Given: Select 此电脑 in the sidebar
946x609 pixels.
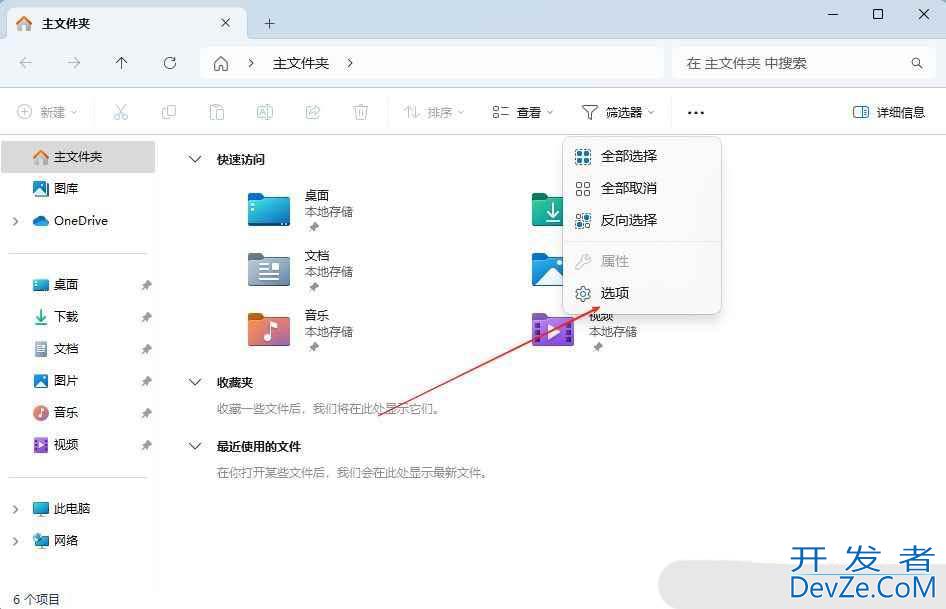Looking at the screenshot, I should pyautogui.click(x=72, y=509).
